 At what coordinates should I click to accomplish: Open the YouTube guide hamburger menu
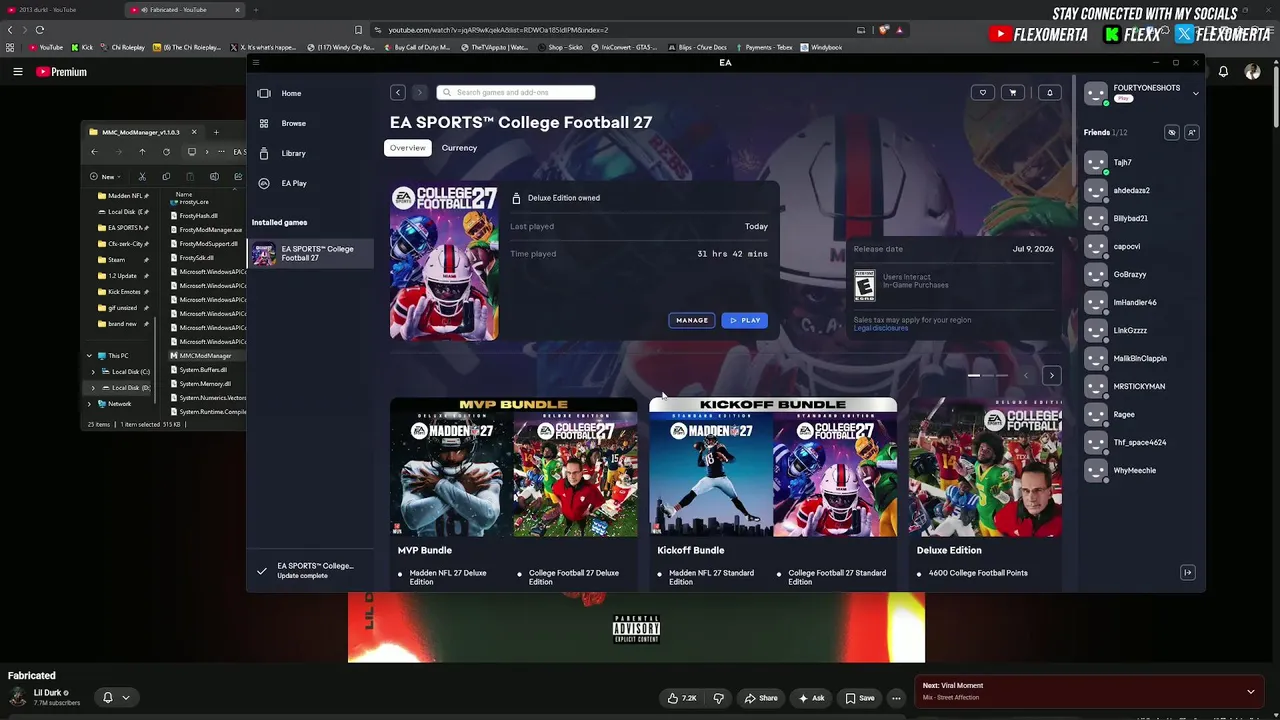[17, 72]
